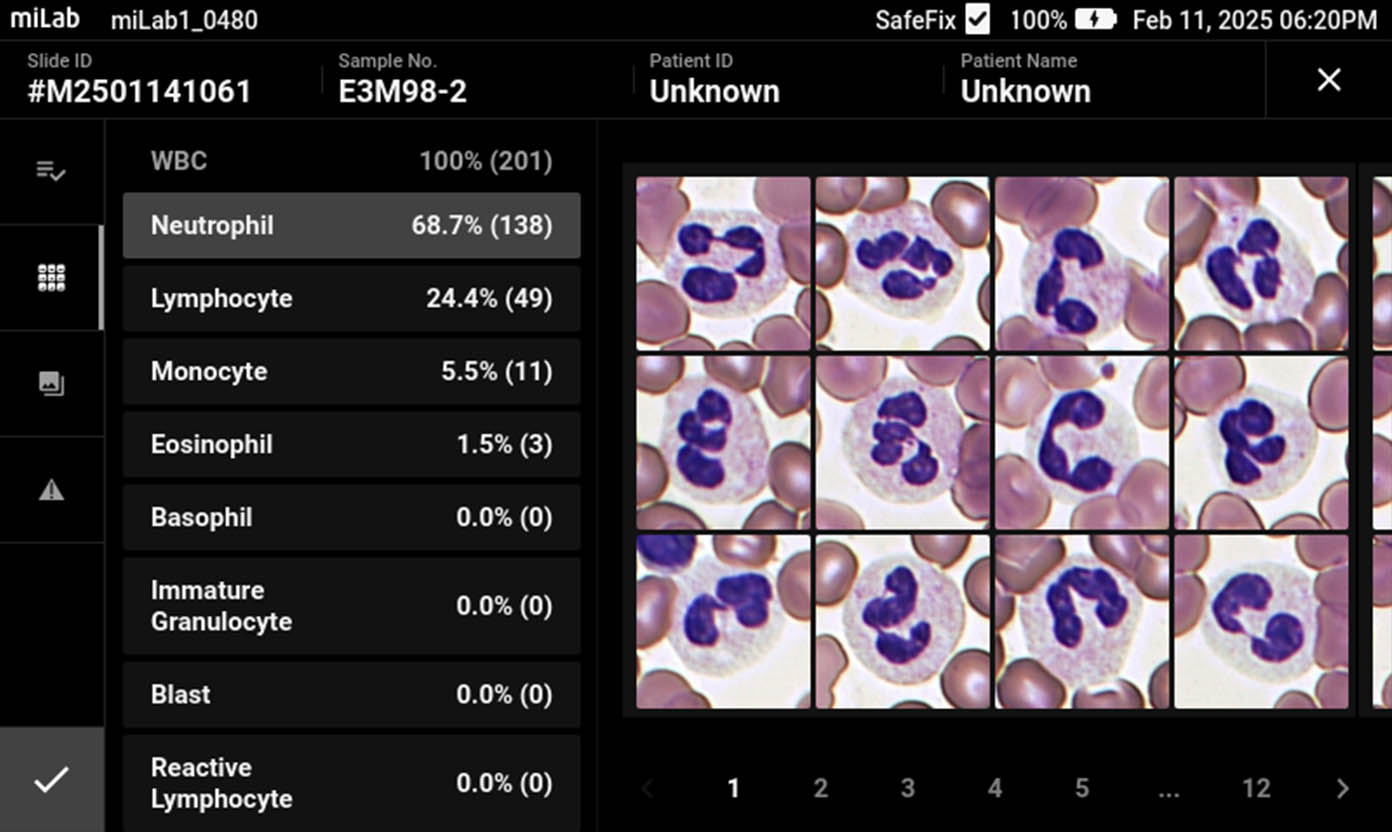Close the slide review with X

pyautogui.click(x=1328, y=80)
